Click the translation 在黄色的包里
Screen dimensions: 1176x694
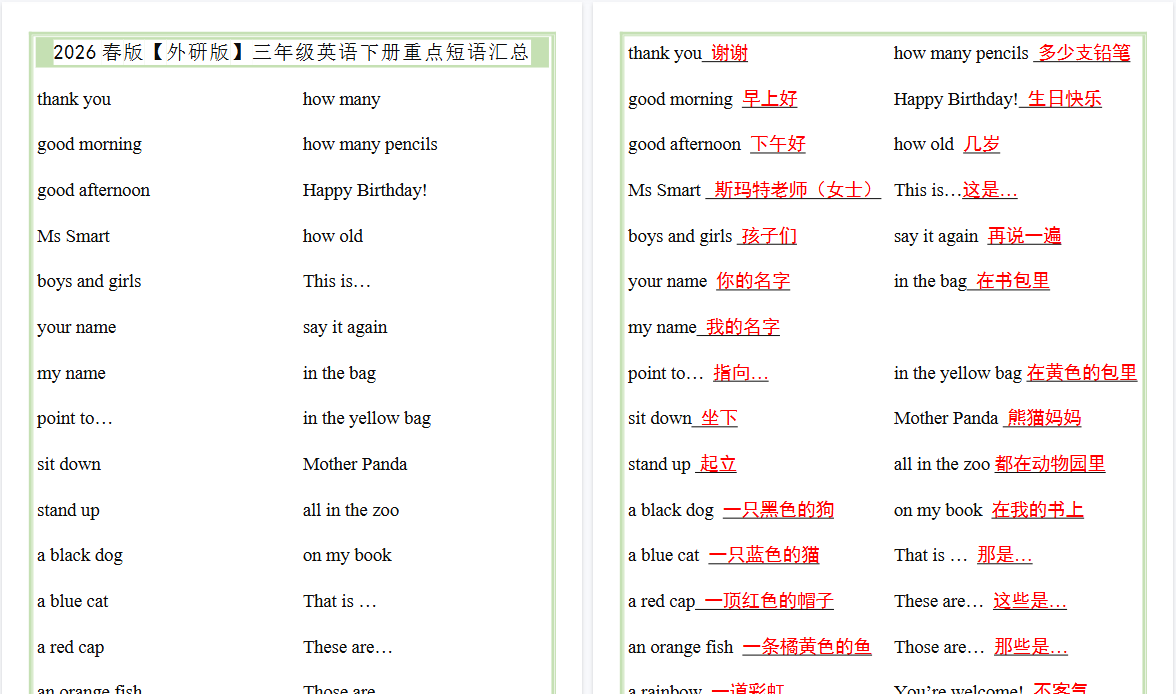click(1081, 373)
